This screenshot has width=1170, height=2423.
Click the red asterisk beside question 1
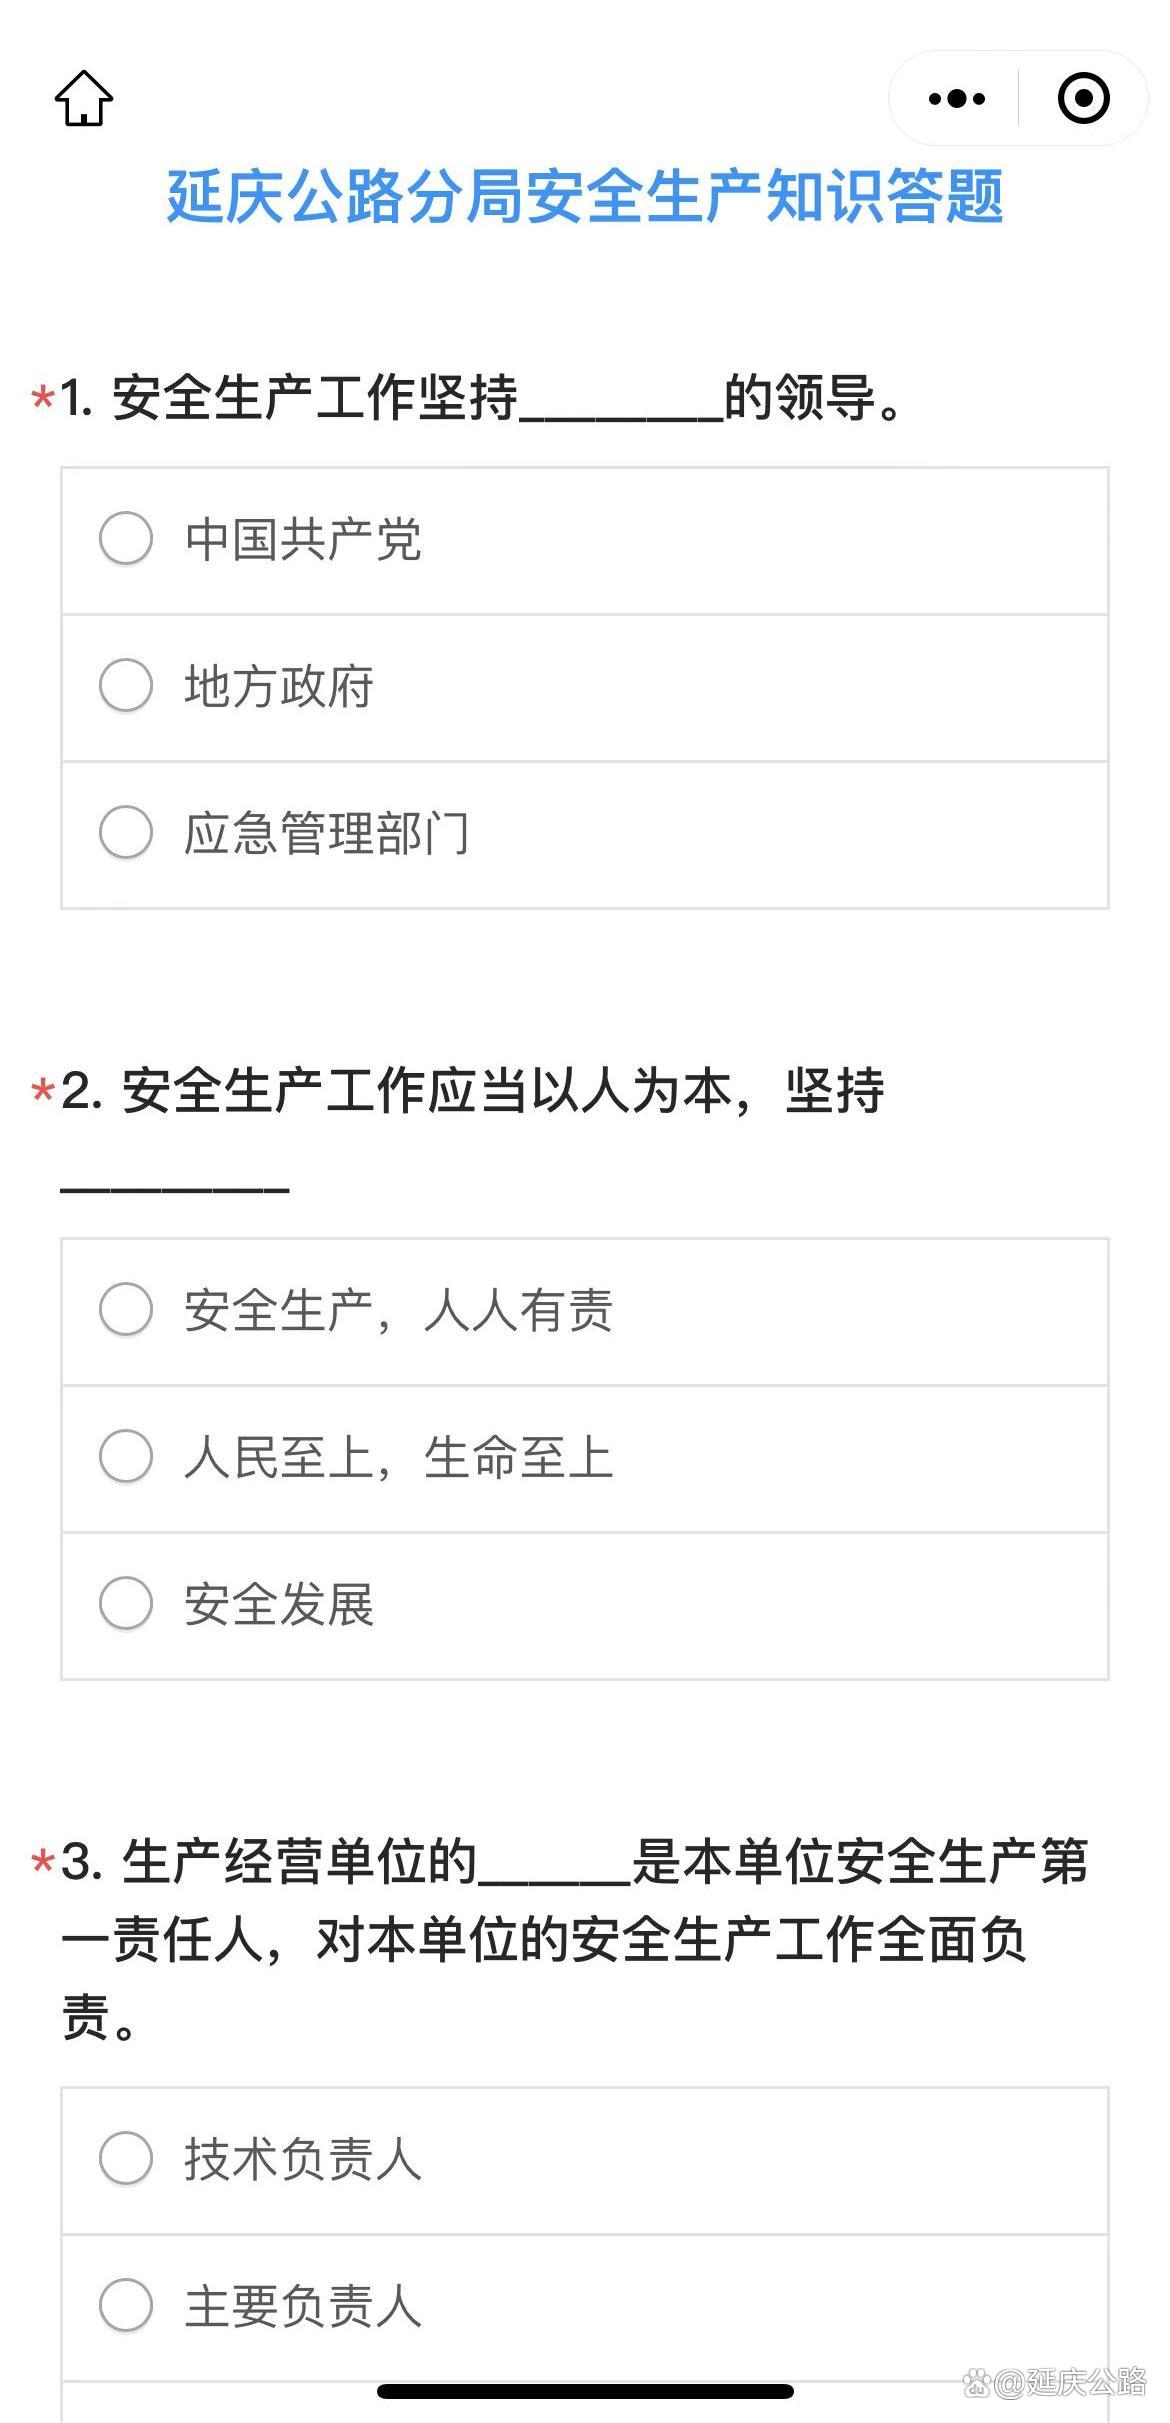(42, 398)
